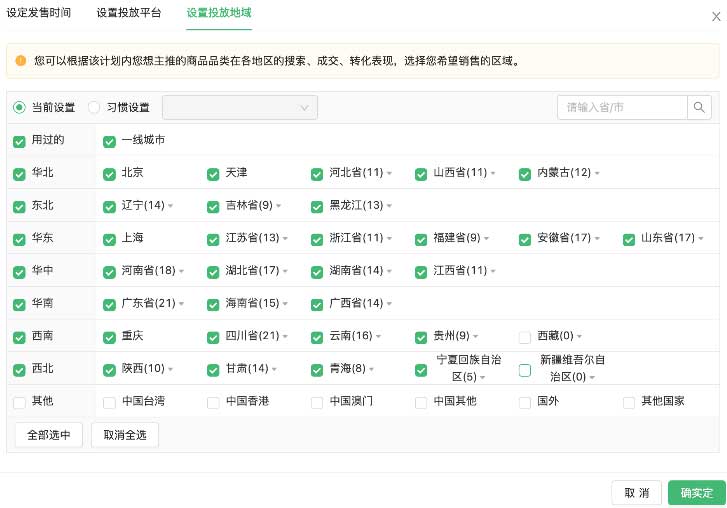Check the 中国台湾 checkbox
This screenshot has width=727, height=508.
[109, 403]
